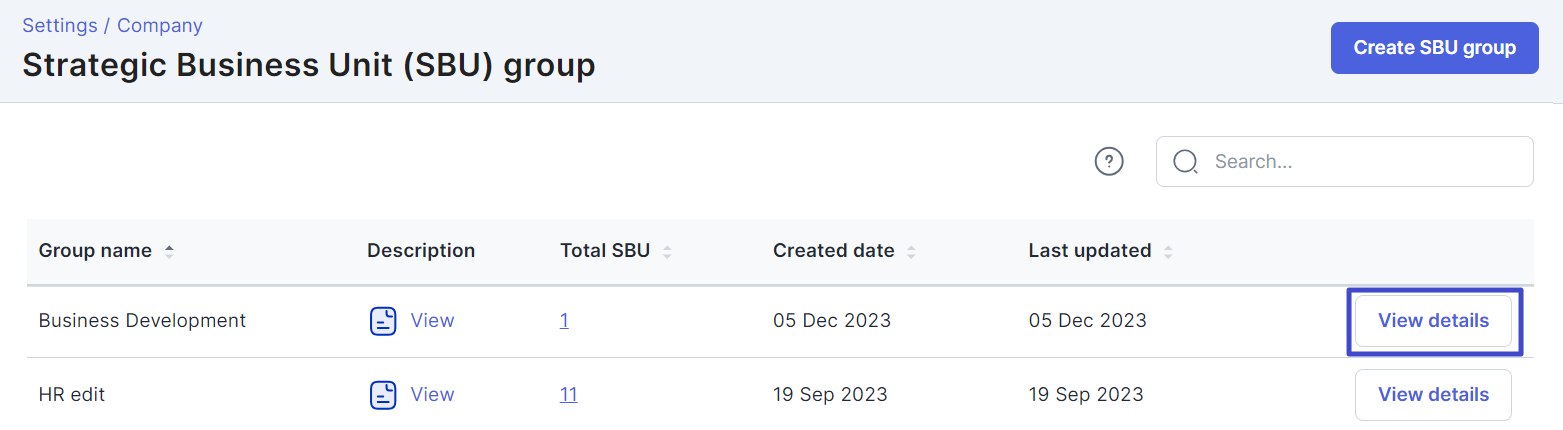Click the HR edit description document icon
The width and height of the screenshot is (1563, 430).
click(x=384, y=395)
